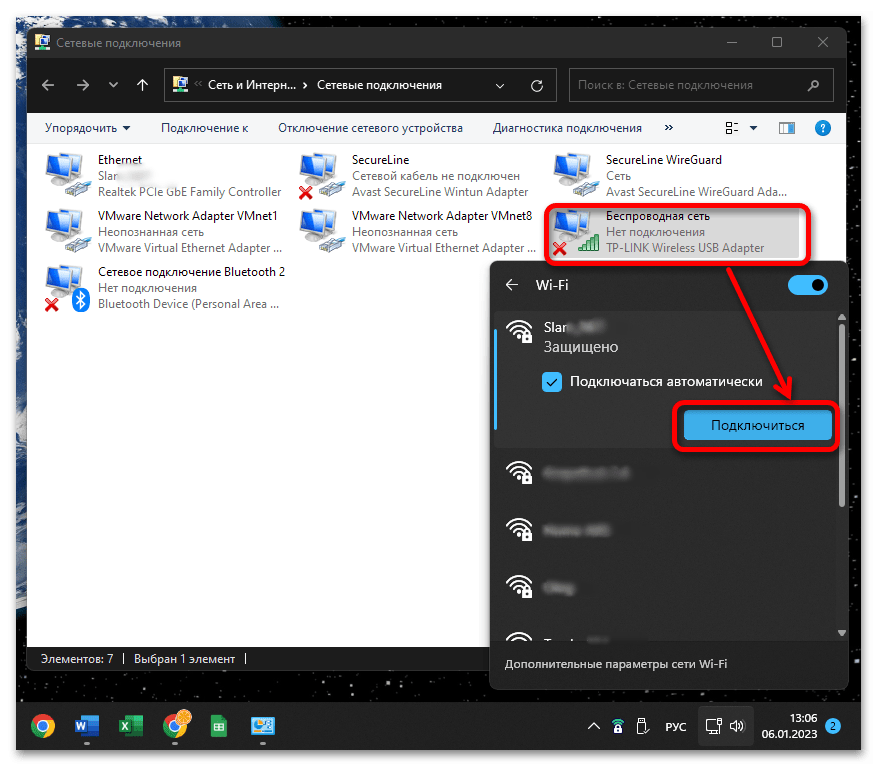Open Google Sheets app on taskbar
877x766 pixels.
click(219, 726)
